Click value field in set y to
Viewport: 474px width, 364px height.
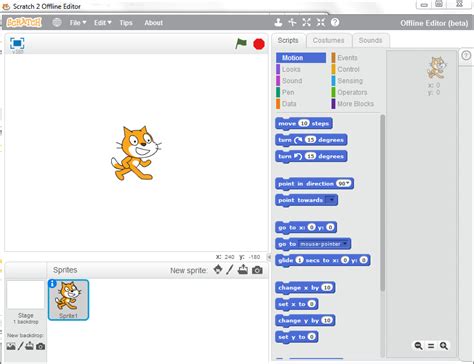click(x=312, y=336)
